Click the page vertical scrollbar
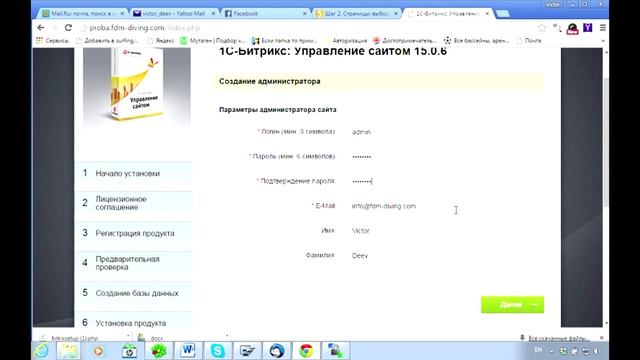Viewport: 640px width, 360px height. click(606, 143)
